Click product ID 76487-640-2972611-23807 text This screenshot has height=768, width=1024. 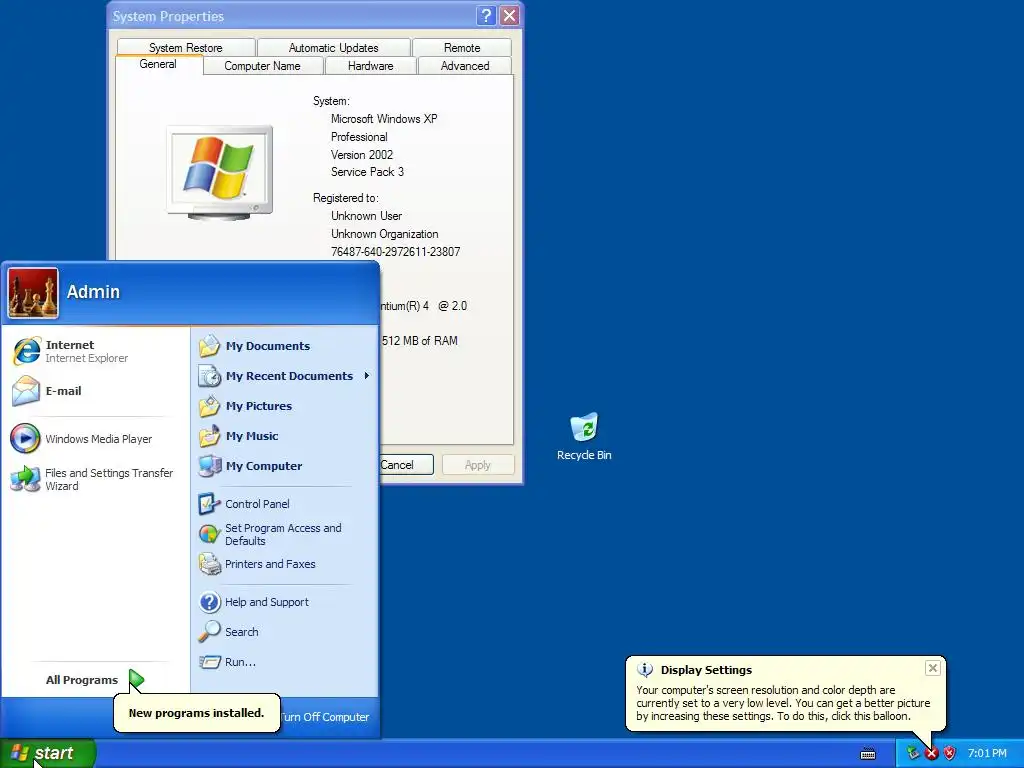pos(396,252)
